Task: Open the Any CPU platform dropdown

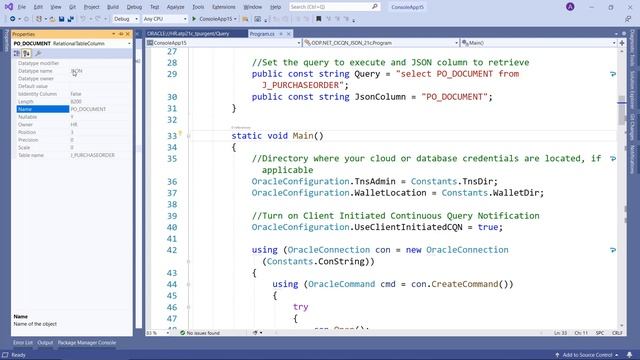Action: pyautogui.click(x=164, y=19)
